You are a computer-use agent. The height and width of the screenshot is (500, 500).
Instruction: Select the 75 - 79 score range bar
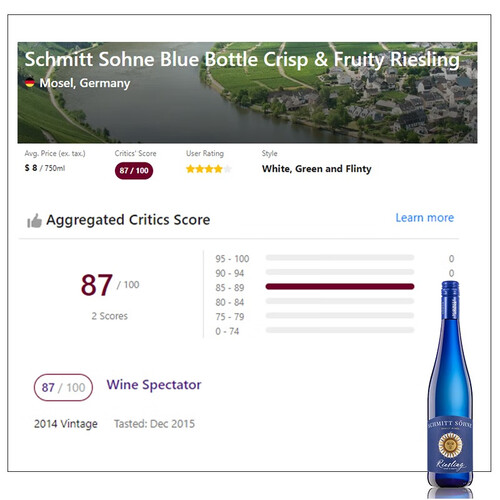(340, 316)
